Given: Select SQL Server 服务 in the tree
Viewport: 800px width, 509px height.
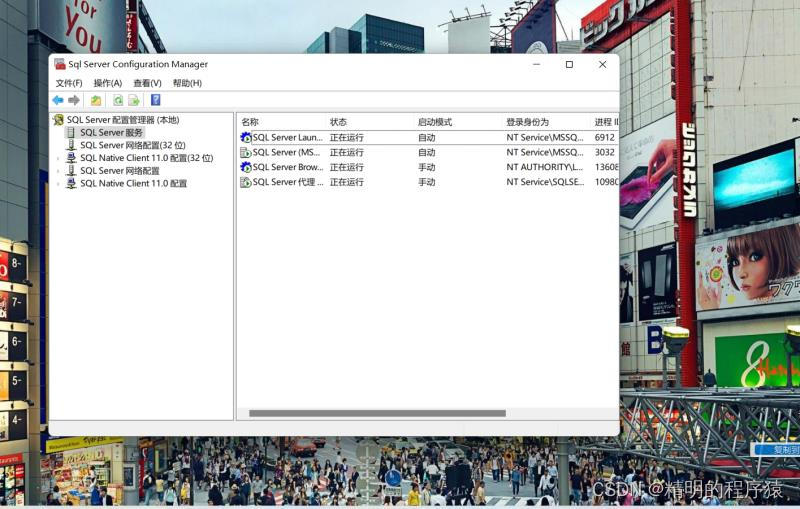Looking at the screenshot, I should pos(111,133).
